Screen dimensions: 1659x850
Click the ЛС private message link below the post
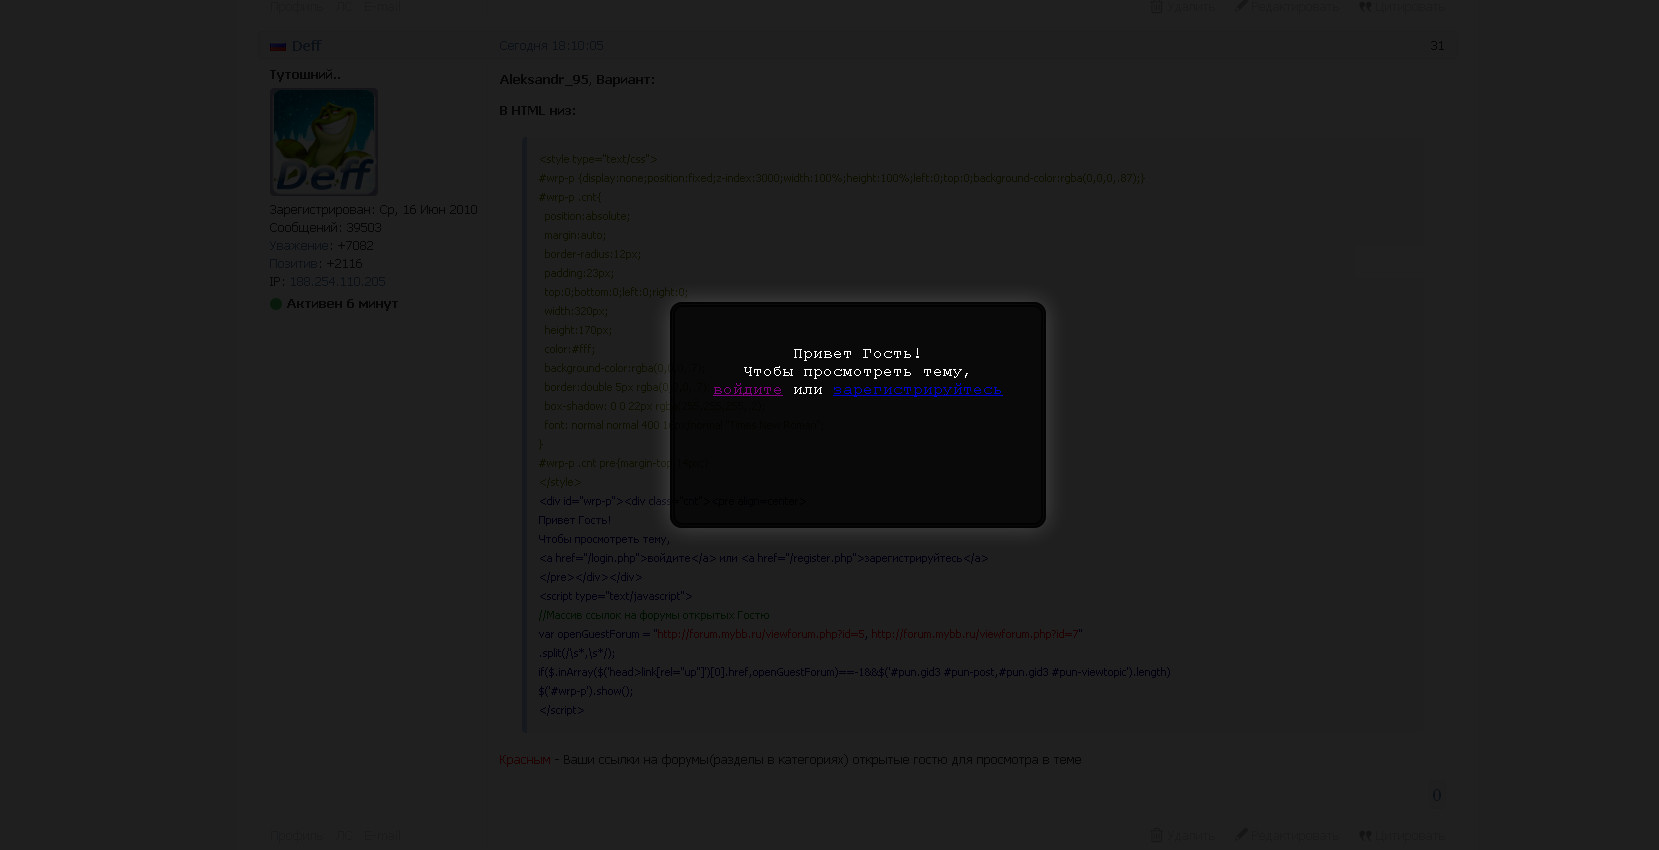pyautogui.click(x=344, y=836)
